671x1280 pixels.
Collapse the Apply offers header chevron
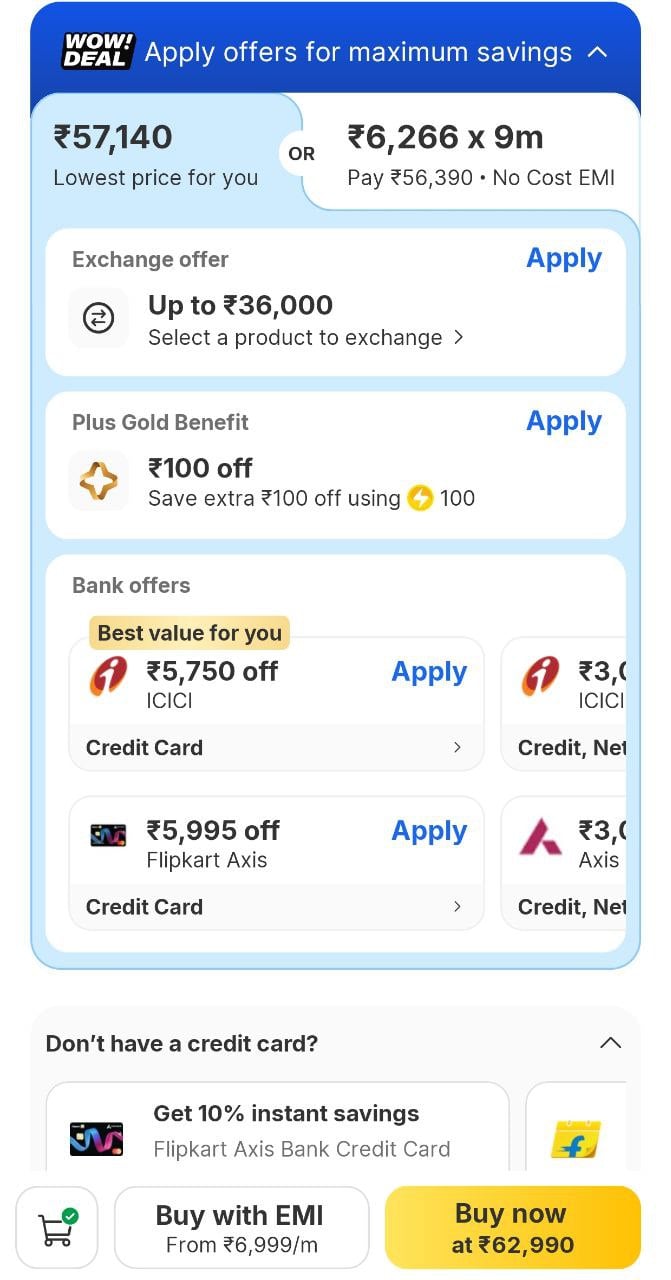pyautogui.click(x=597, y=52)
